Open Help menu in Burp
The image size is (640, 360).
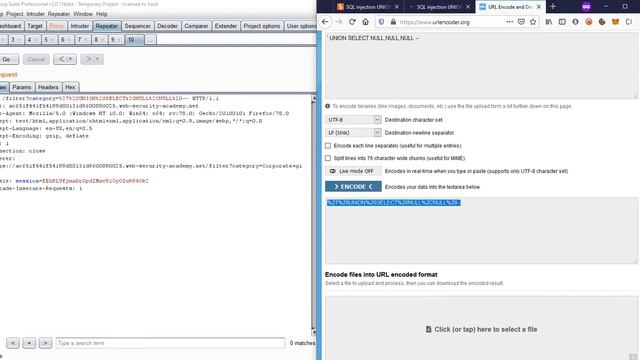102,14
